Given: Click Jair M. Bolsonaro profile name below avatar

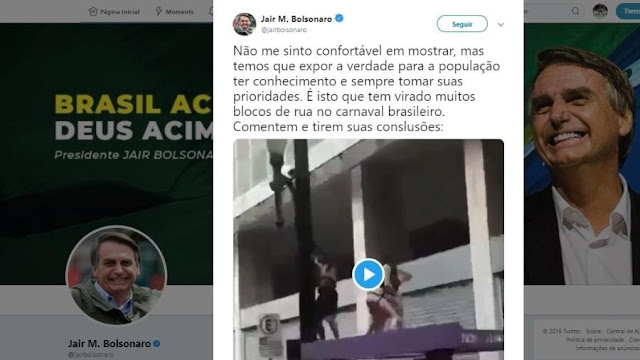Looking at the screenshot, I should pos(109,344).
